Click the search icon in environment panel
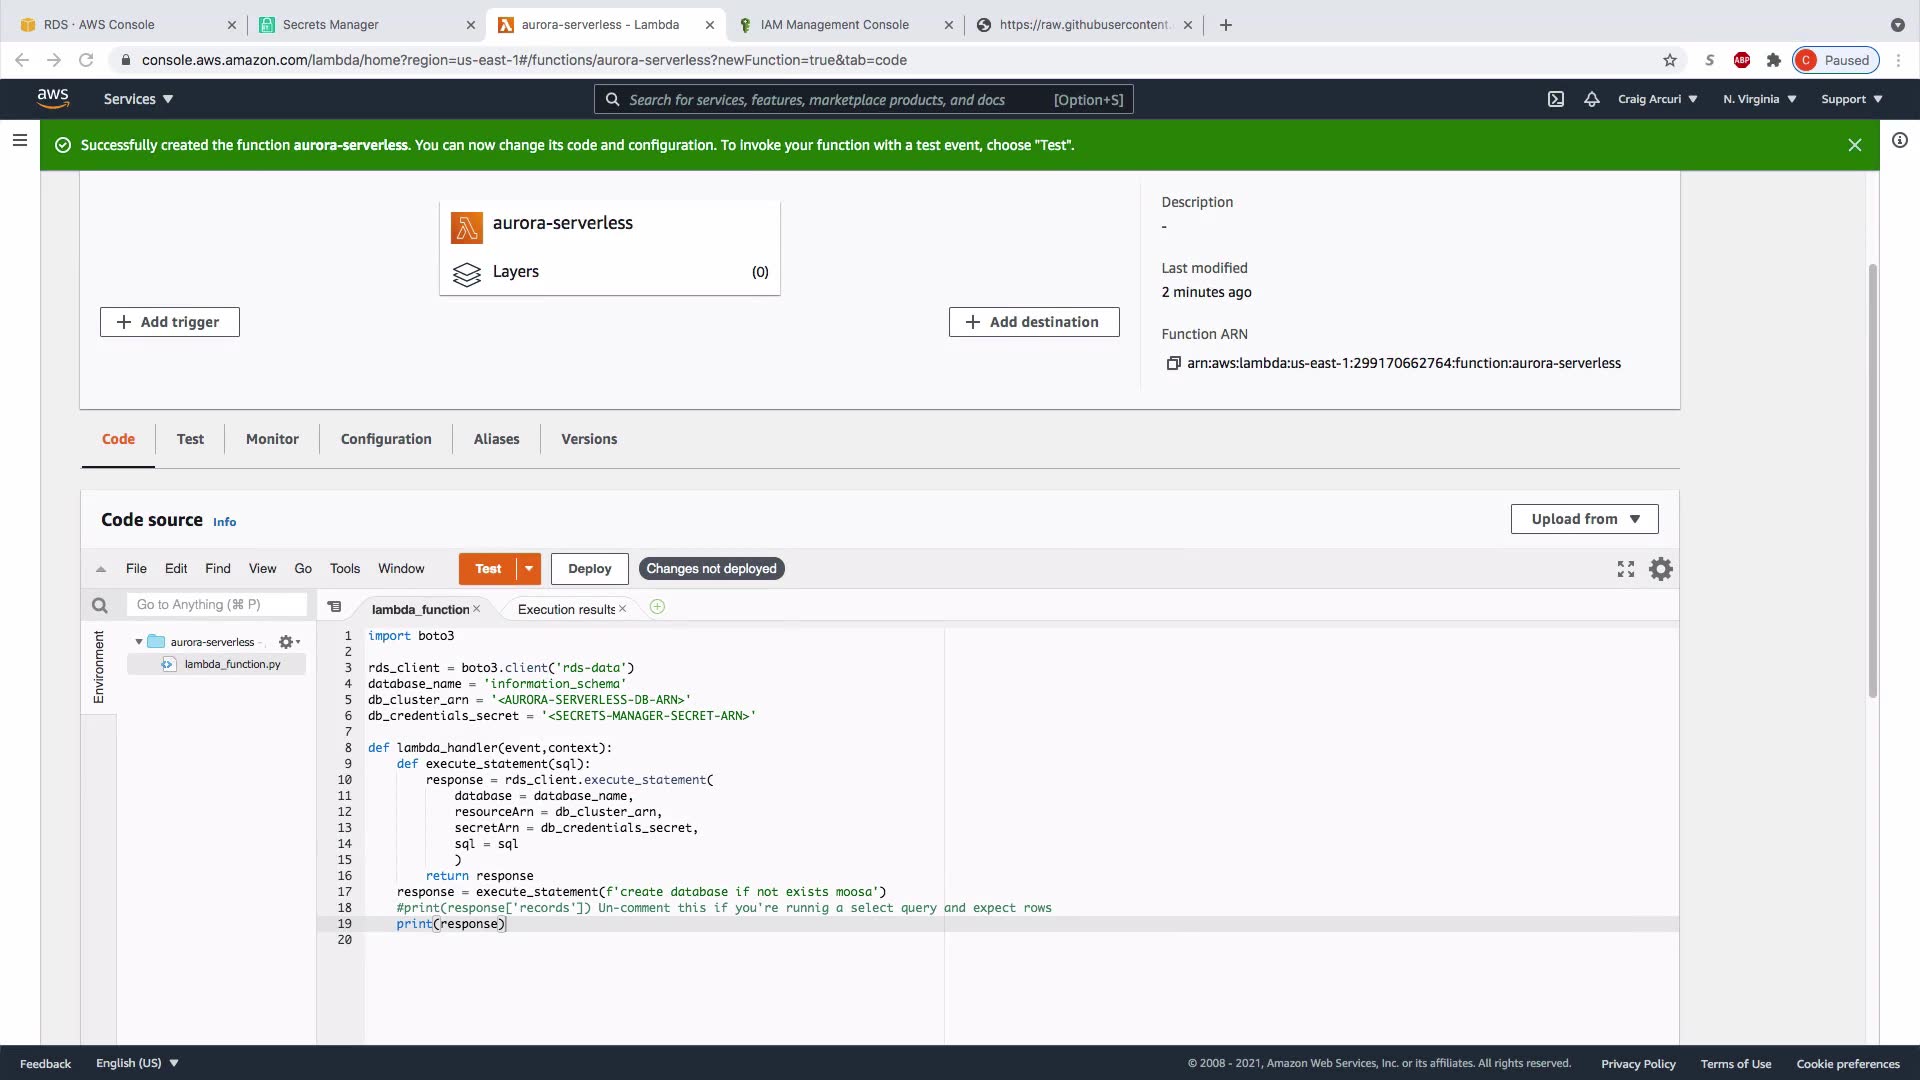1920x1080 pixels. tap(99, 605)
